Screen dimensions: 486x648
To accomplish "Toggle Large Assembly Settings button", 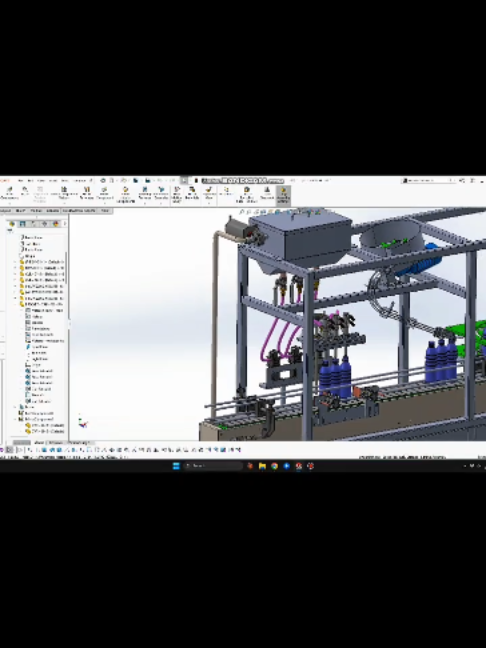I will coord(283,195).
